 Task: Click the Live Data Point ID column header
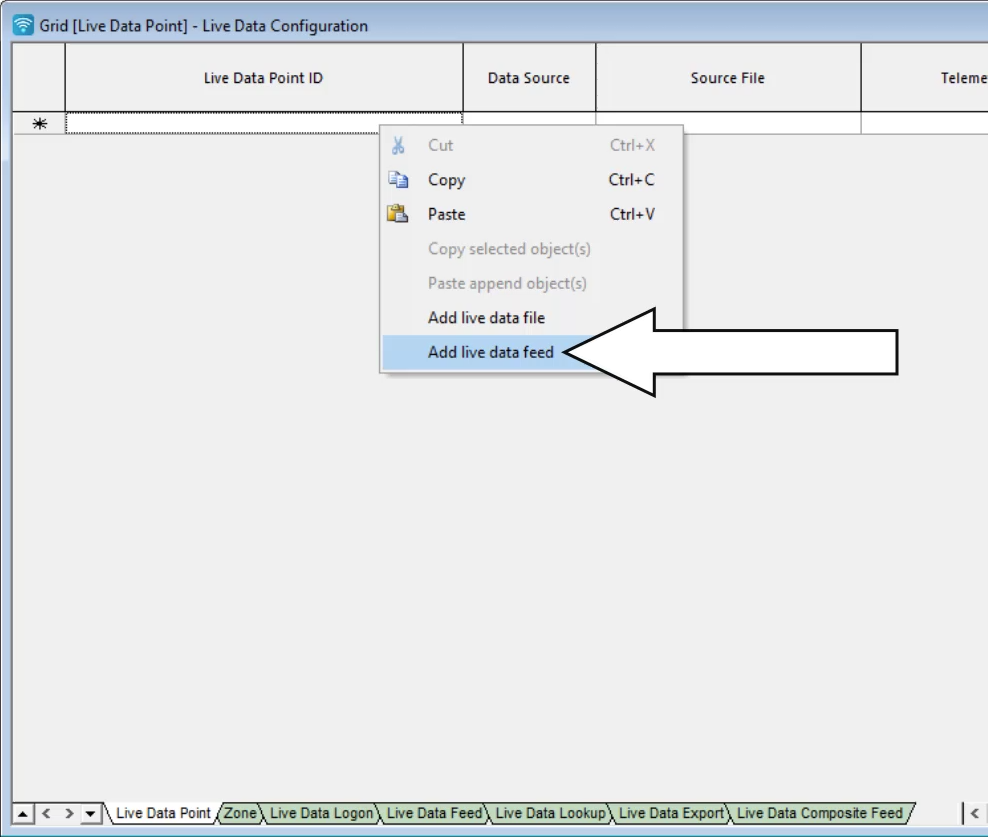point(263,77)
